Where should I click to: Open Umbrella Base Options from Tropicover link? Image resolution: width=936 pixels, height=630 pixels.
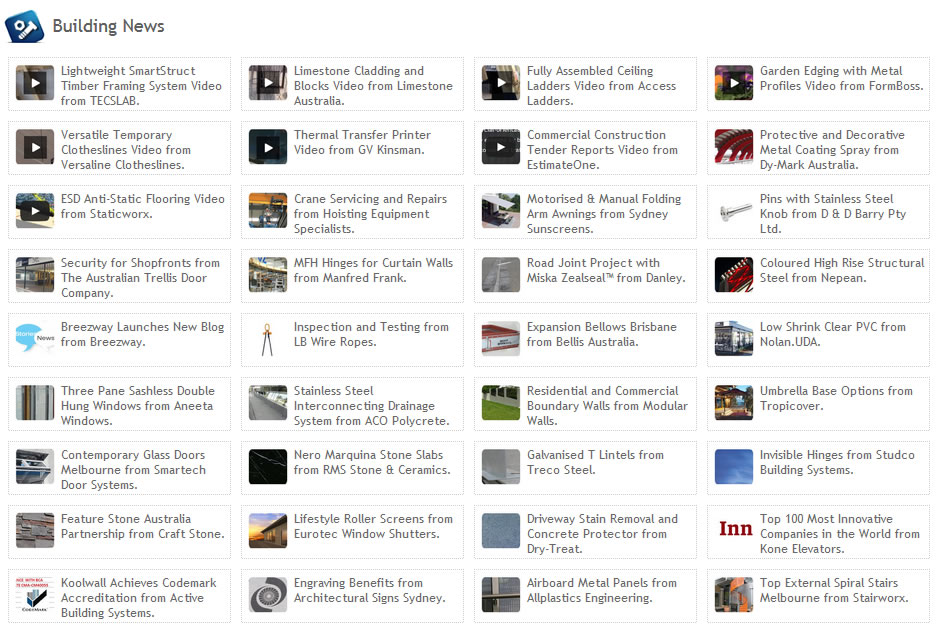836,398
